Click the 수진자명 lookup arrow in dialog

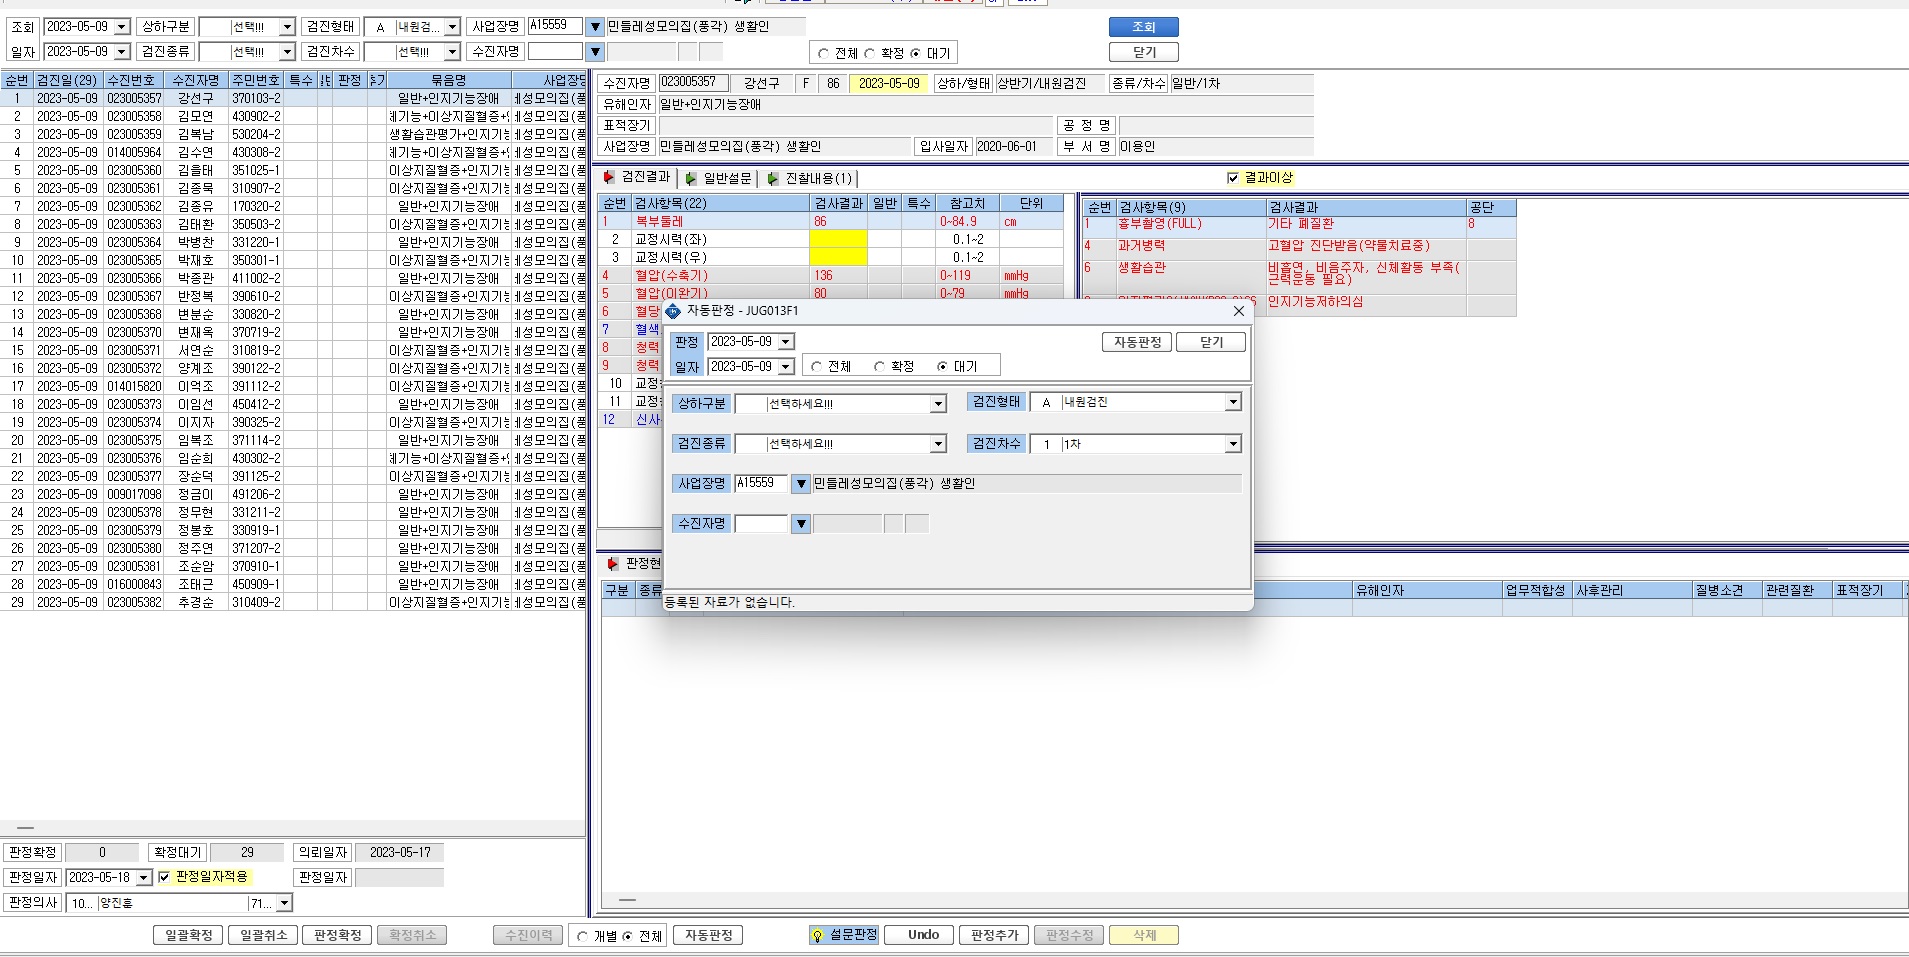(x=800, y=524)
